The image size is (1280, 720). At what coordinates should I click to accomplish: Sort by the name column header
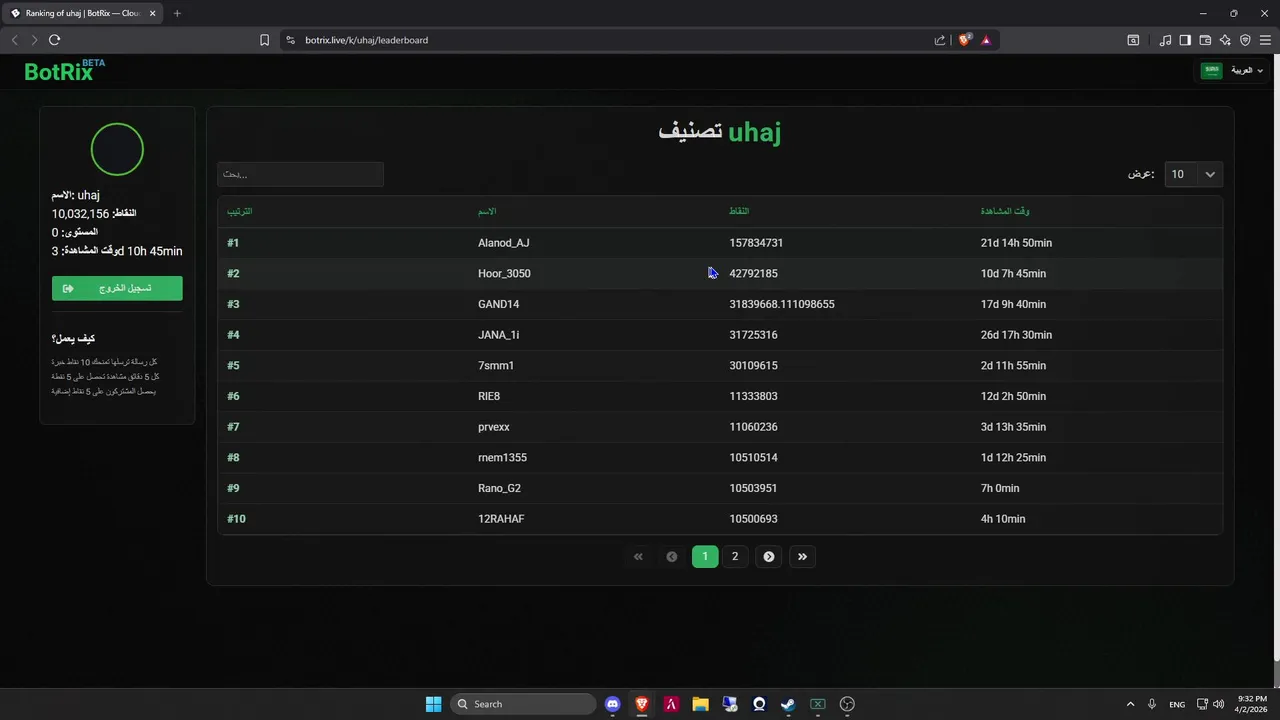pyautogui.click(x=487, y=211)
